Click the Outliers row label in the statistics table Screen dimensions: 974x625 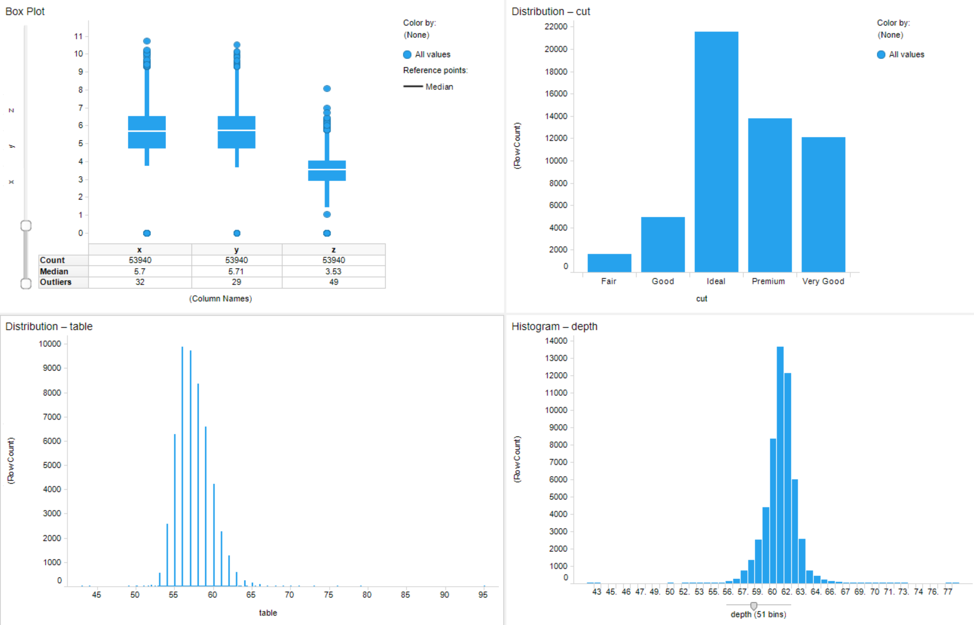coord(57,281)
